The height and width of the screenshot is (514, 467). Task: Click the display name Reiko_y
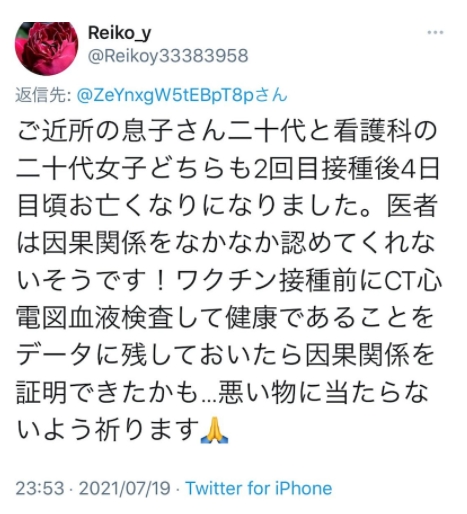[x=119, y=33]
